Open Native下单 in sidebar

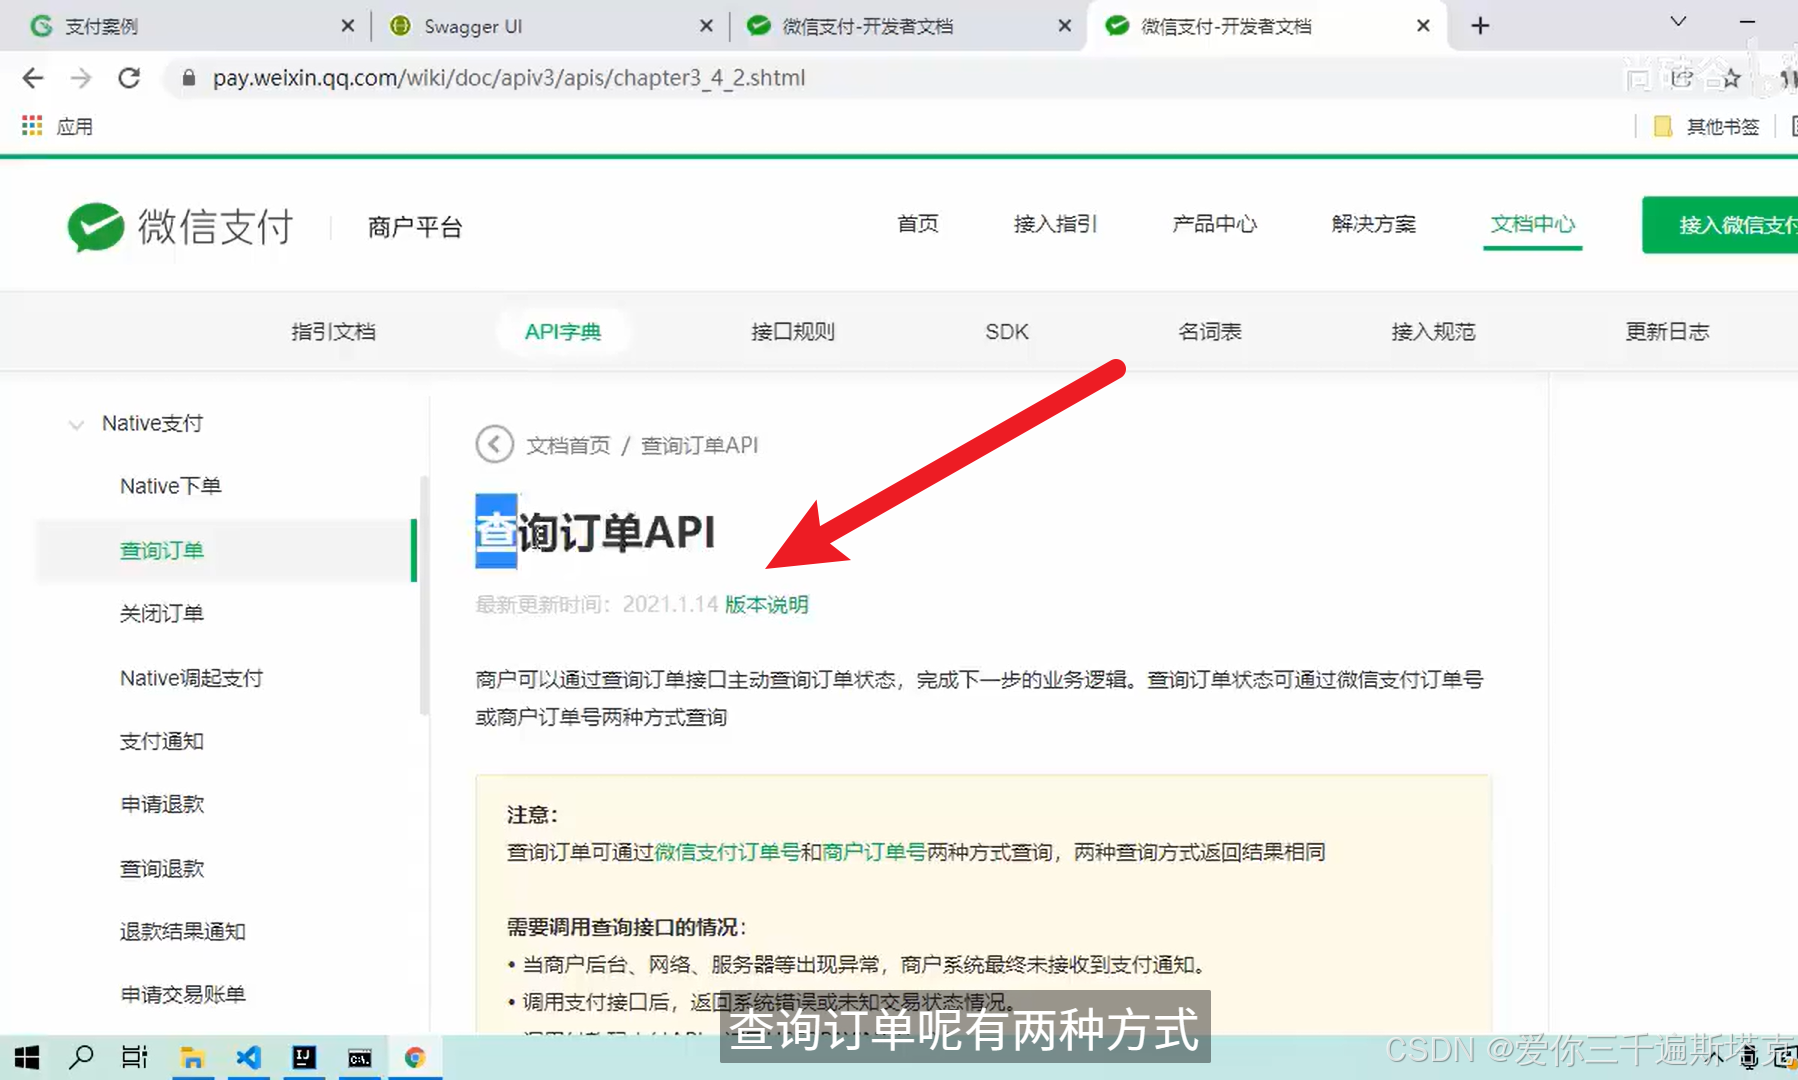[x=170, y=486]
